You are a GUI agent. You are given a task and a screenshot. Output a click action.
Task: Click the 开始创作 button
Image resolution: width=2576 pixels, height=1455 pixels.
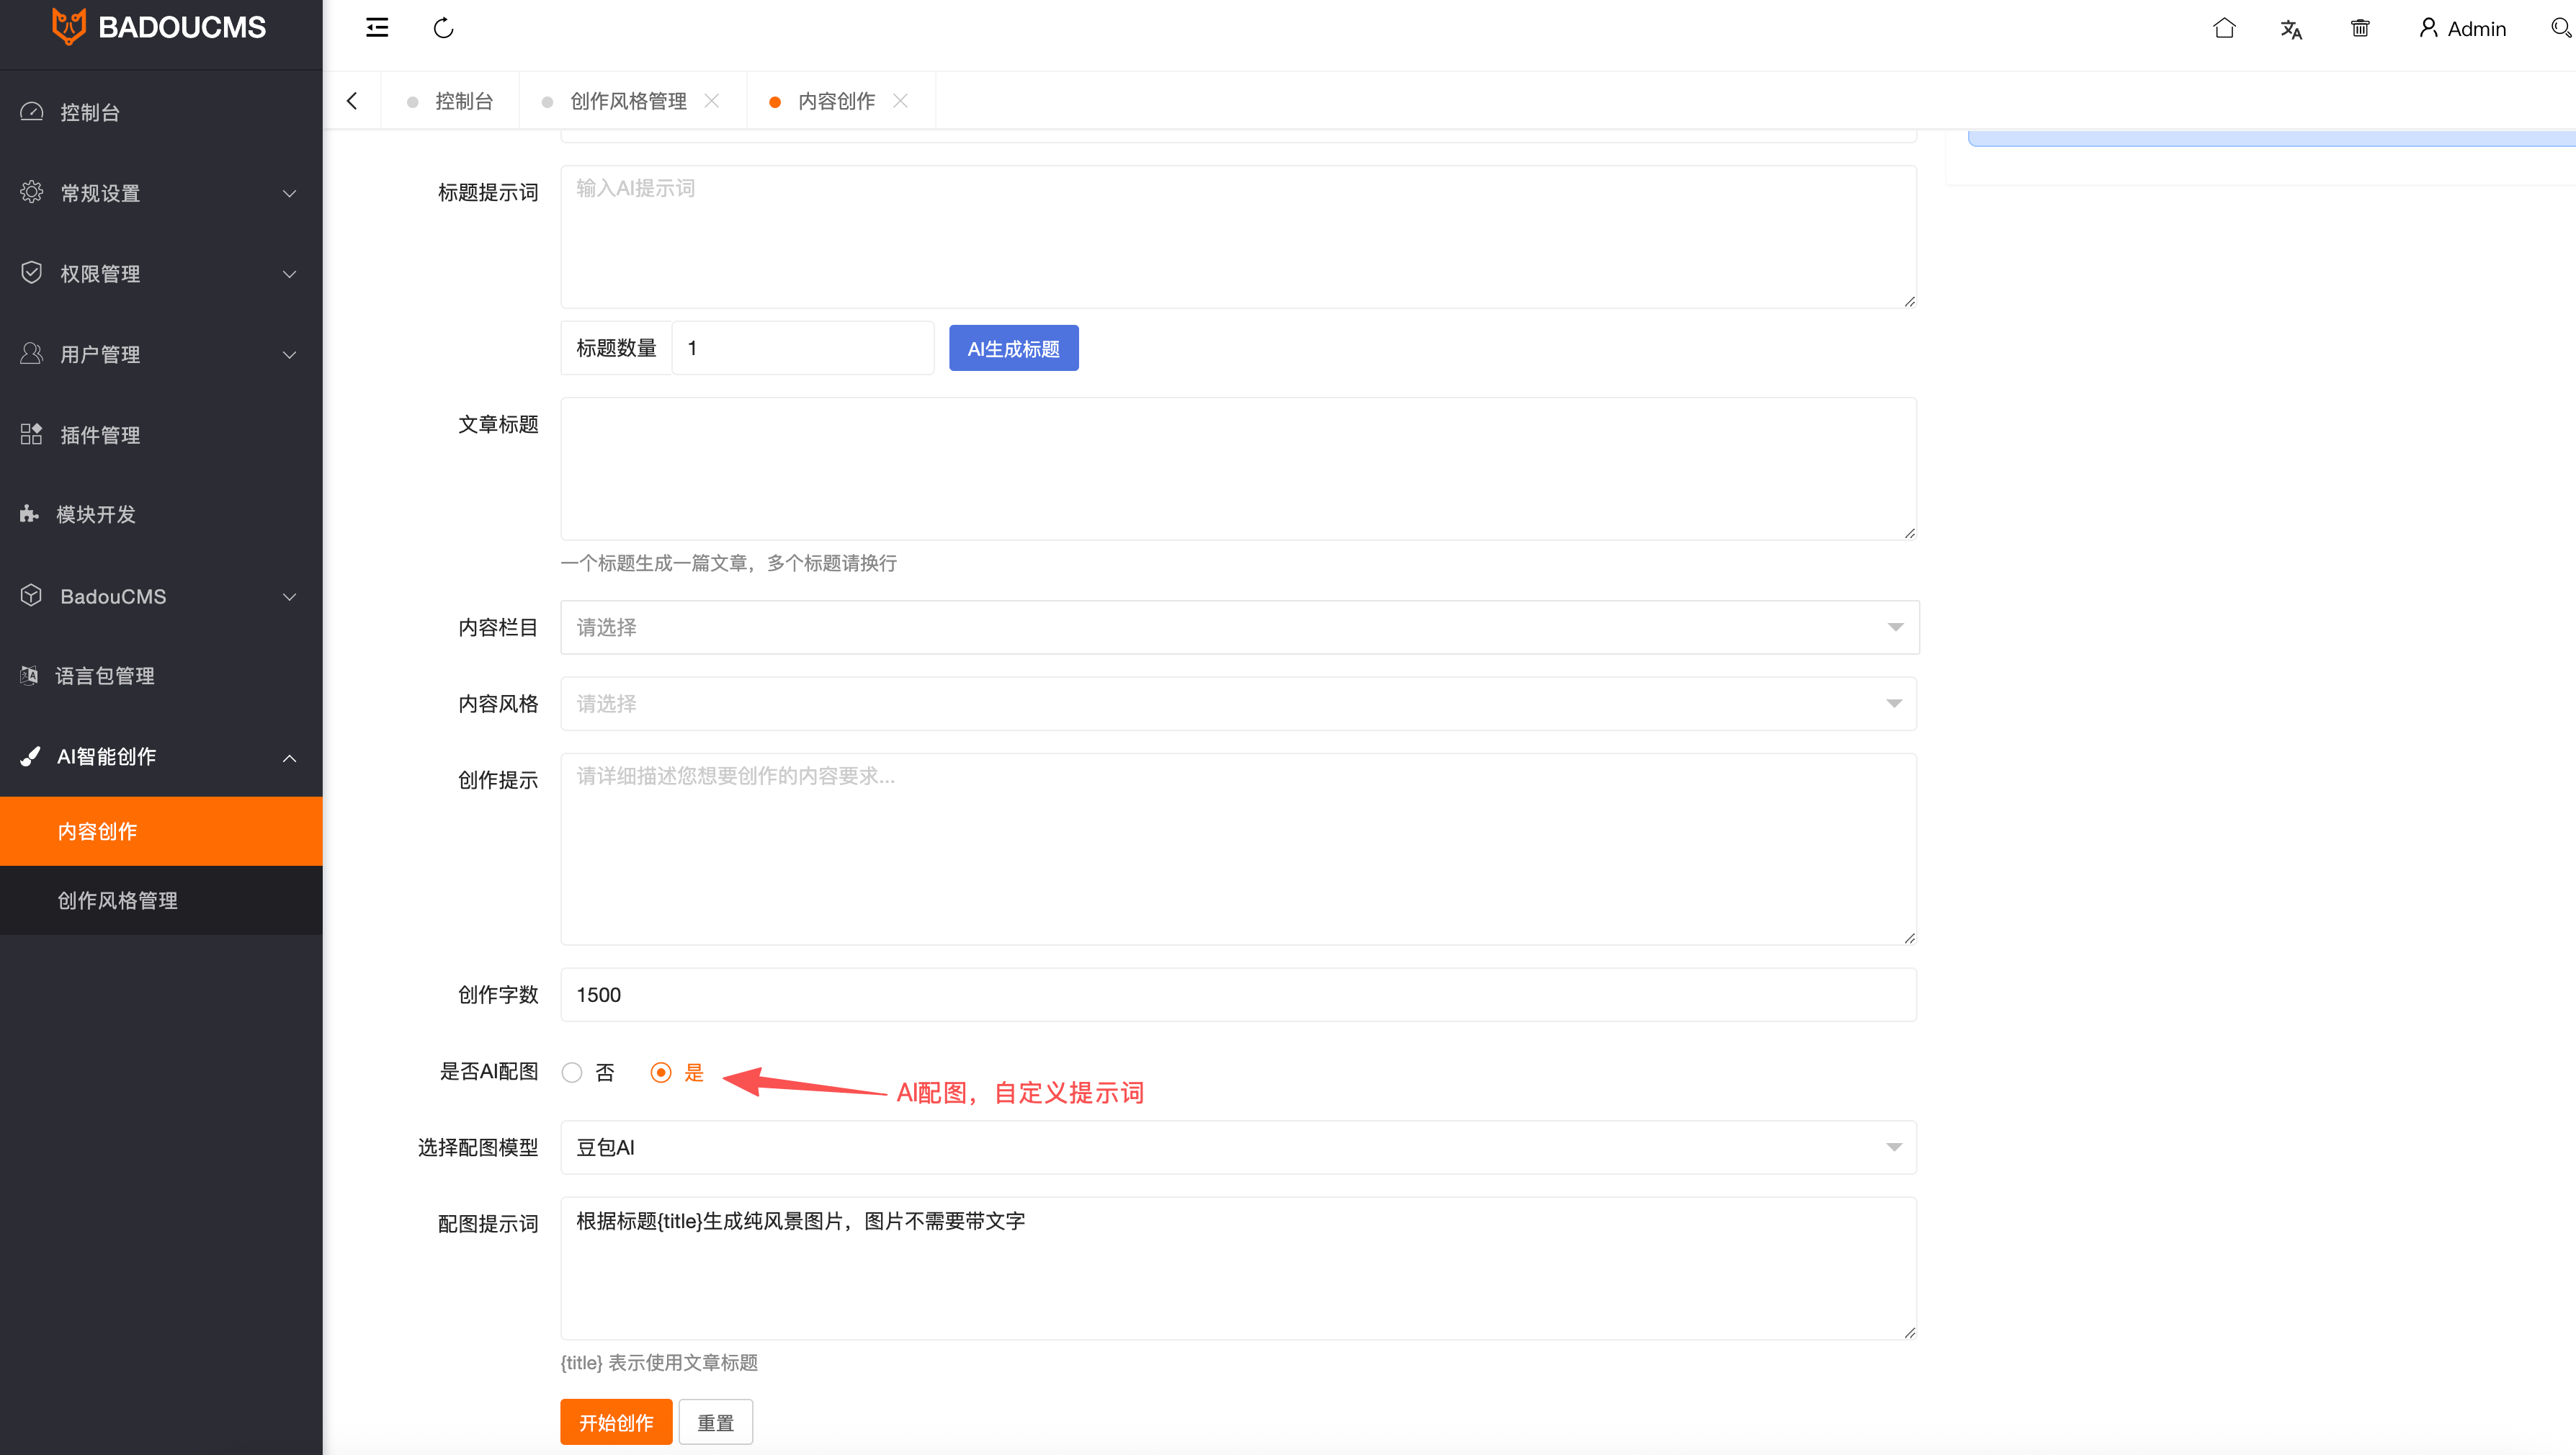pos(616,1422)
